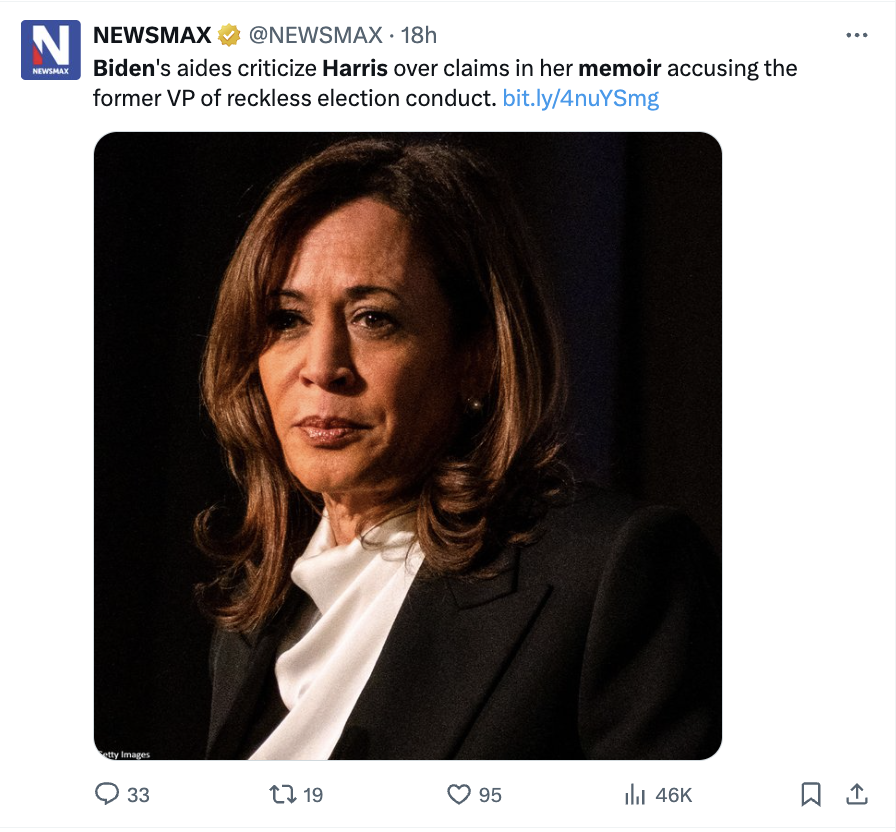This screenshot has width=896, height=832.
Task: Click the 18h timestamp
Action: tap(419, 35)
